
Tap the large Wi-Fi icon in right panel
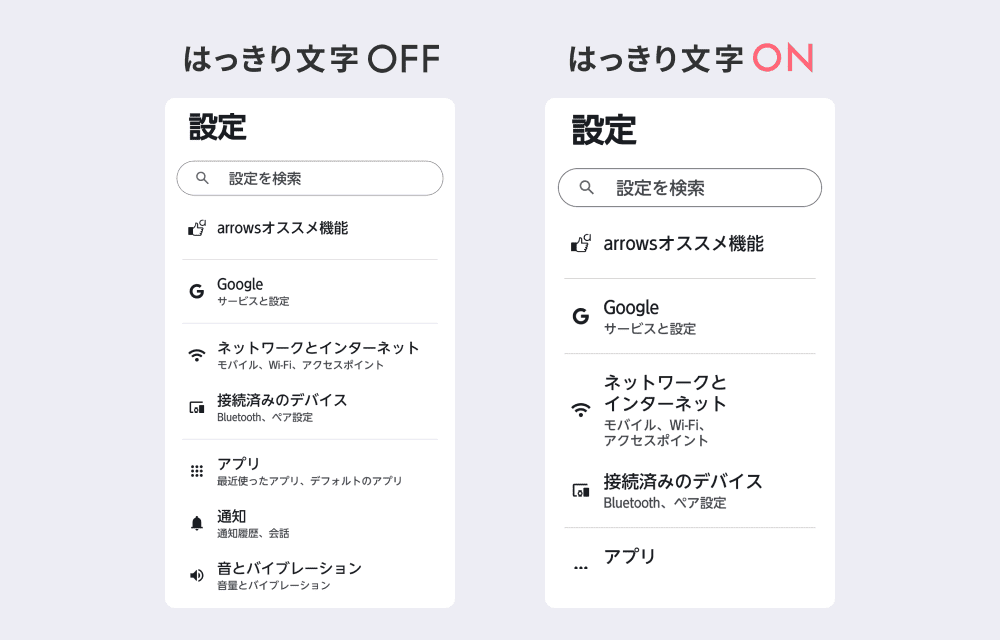point(580,410)
